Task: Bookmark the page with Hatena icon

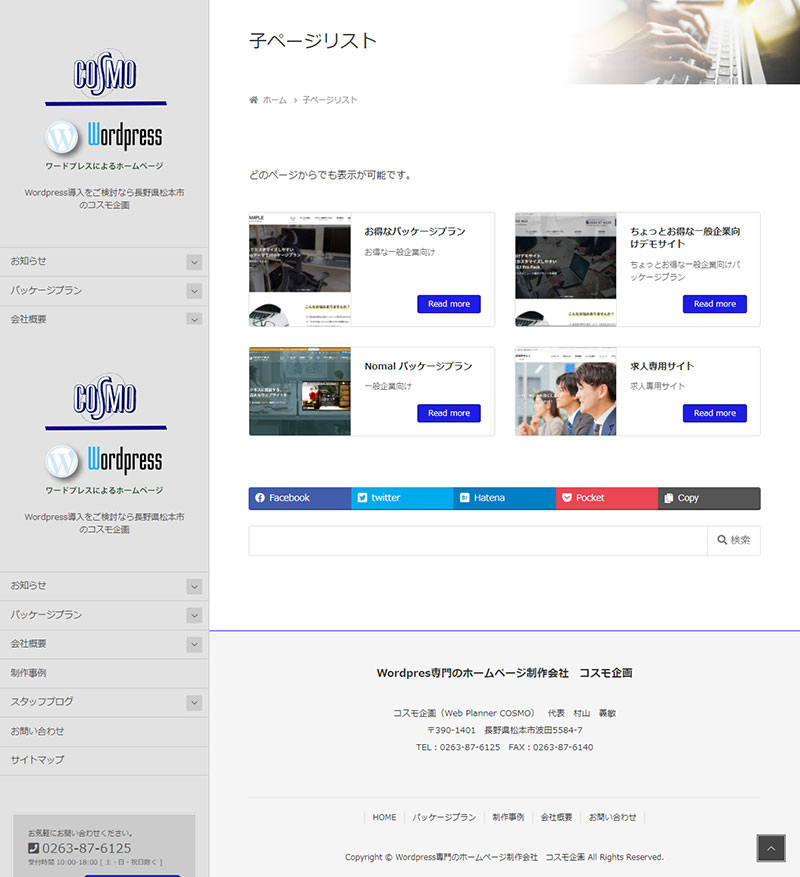Action: [x=465, y=498]
